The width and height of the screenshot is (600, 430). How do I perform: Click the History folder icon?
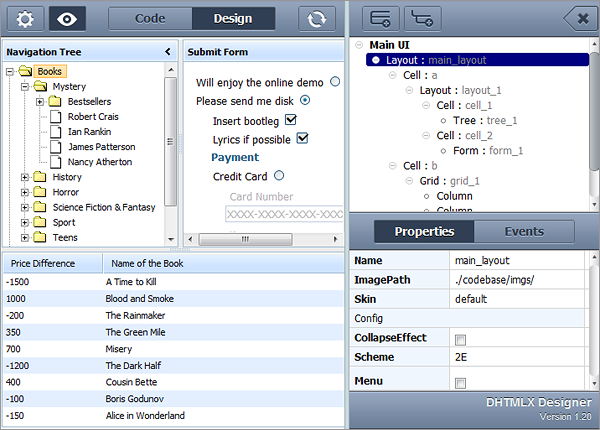pos(40,177)
